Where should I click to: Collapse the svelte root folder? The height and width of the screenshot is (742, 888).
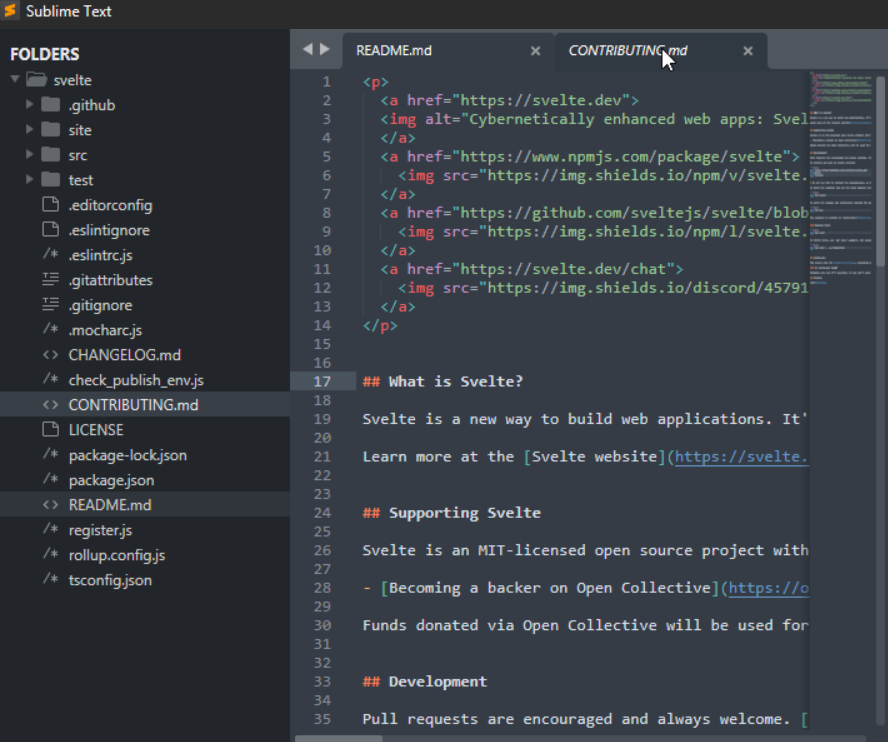[15, 79]
